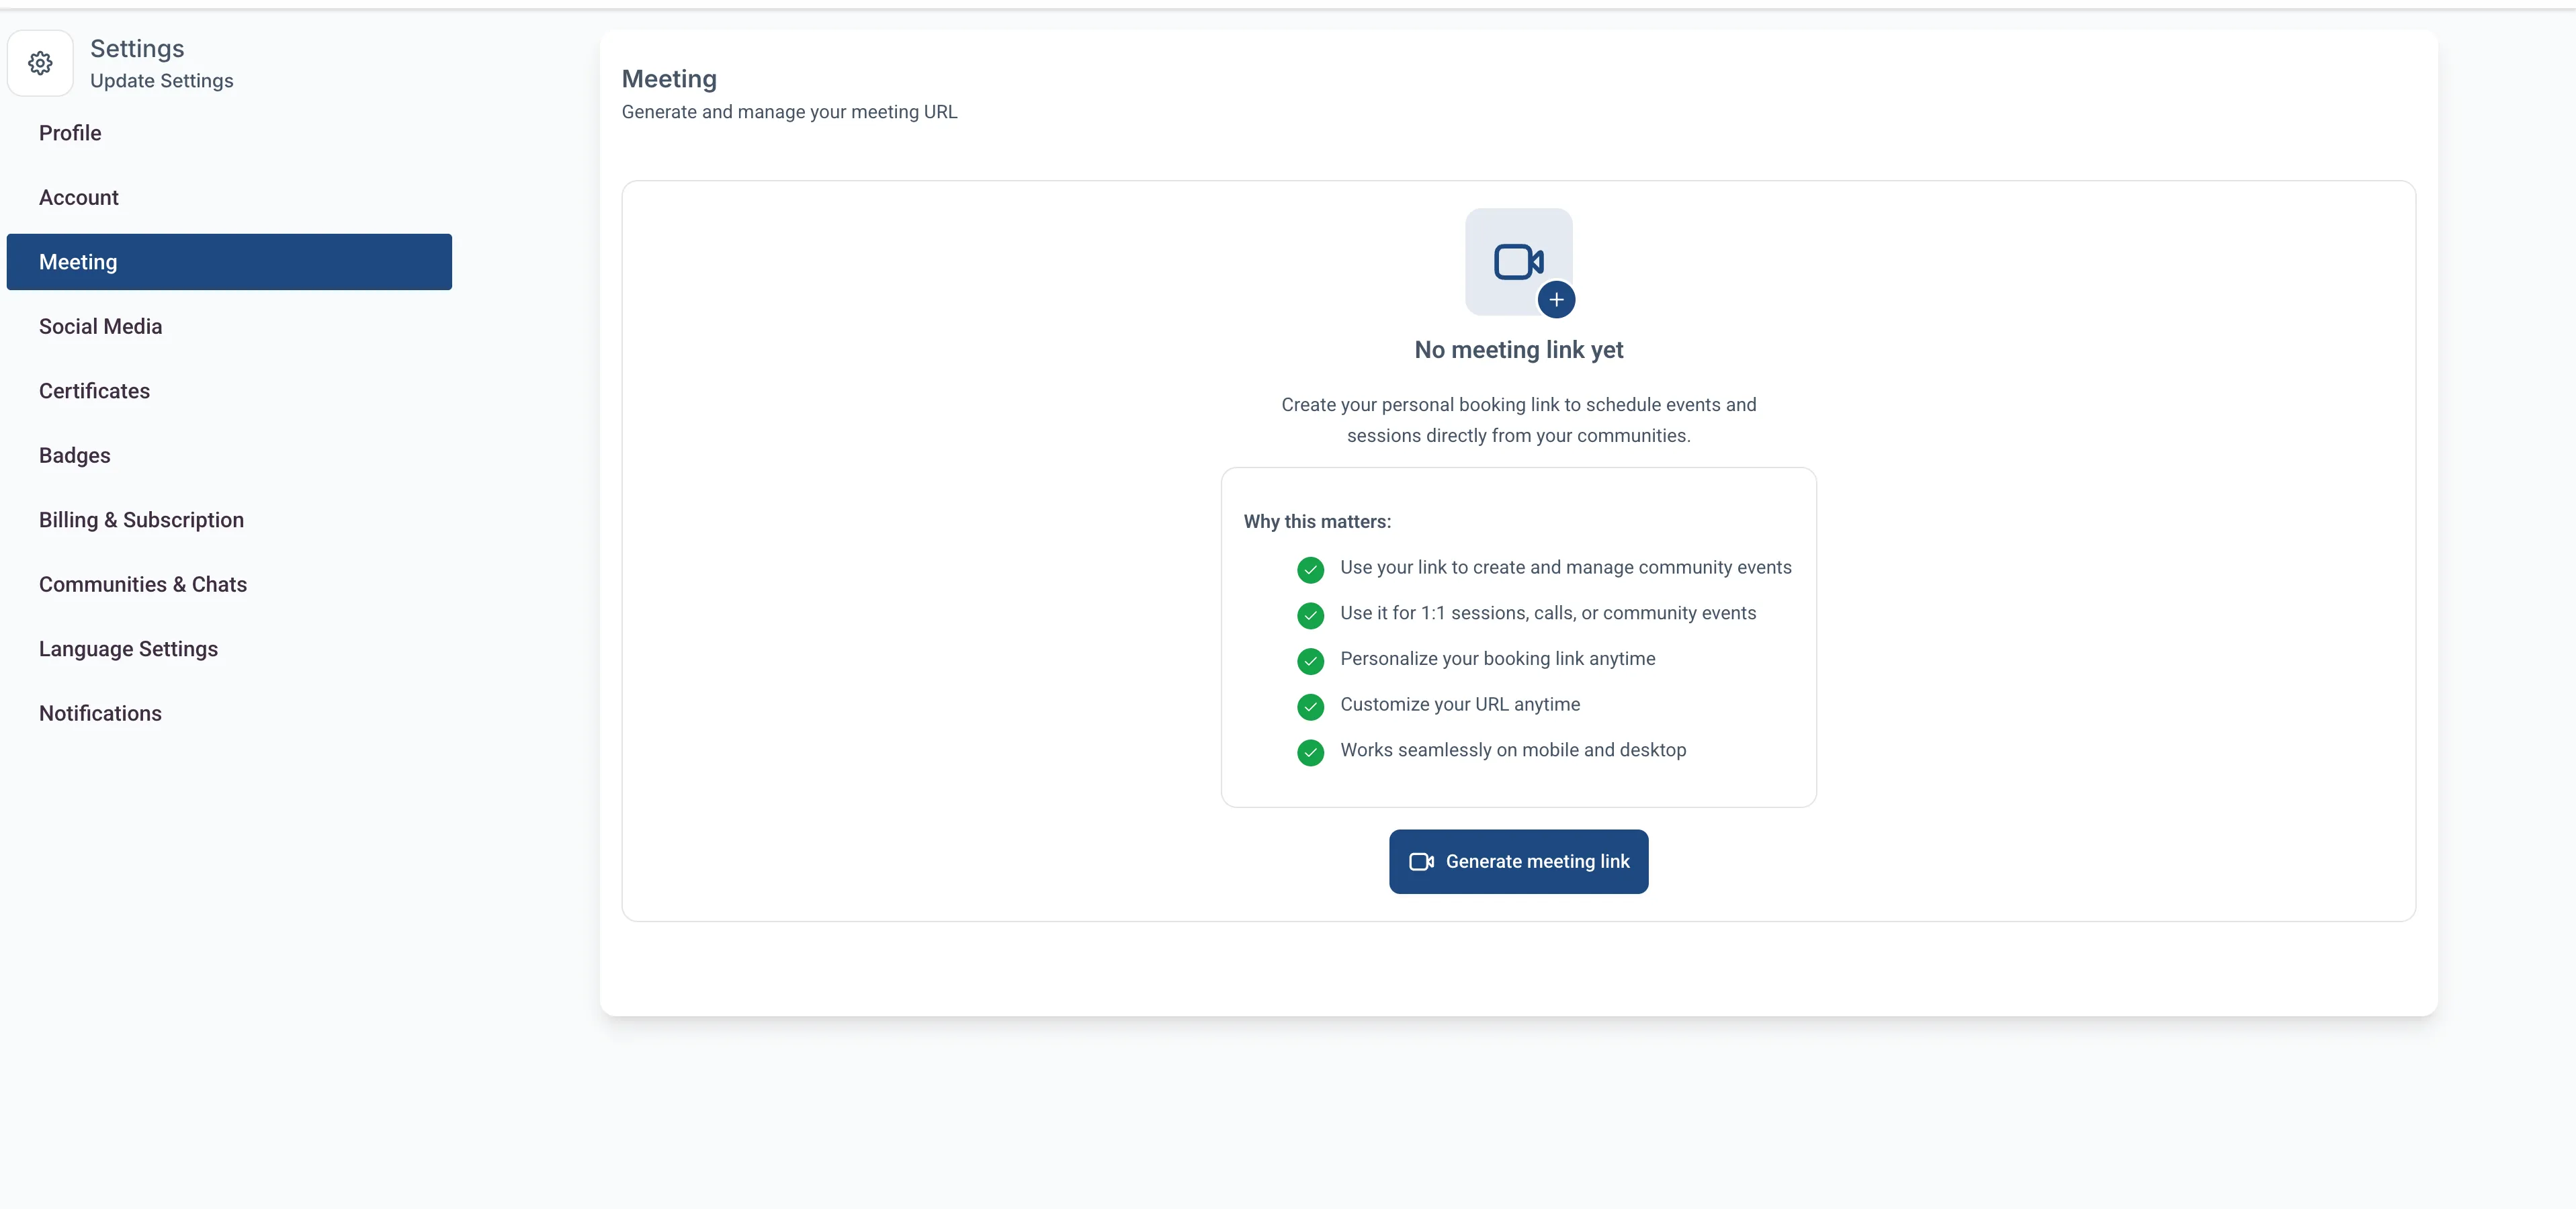This screenshot has width=2576, height=1209.
Task: Navigate to Certificates section
Action: (94, 391)
